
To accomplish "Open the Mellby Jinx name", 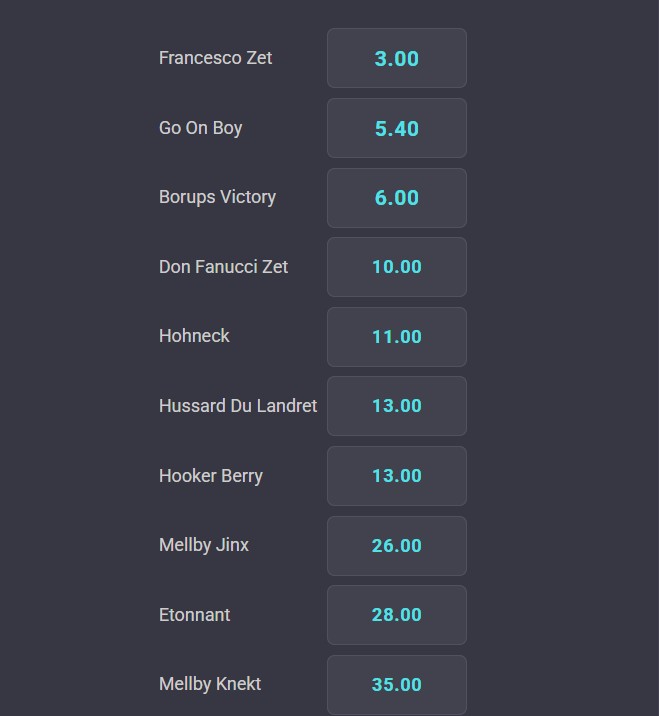I will click(x=204, y=546).
